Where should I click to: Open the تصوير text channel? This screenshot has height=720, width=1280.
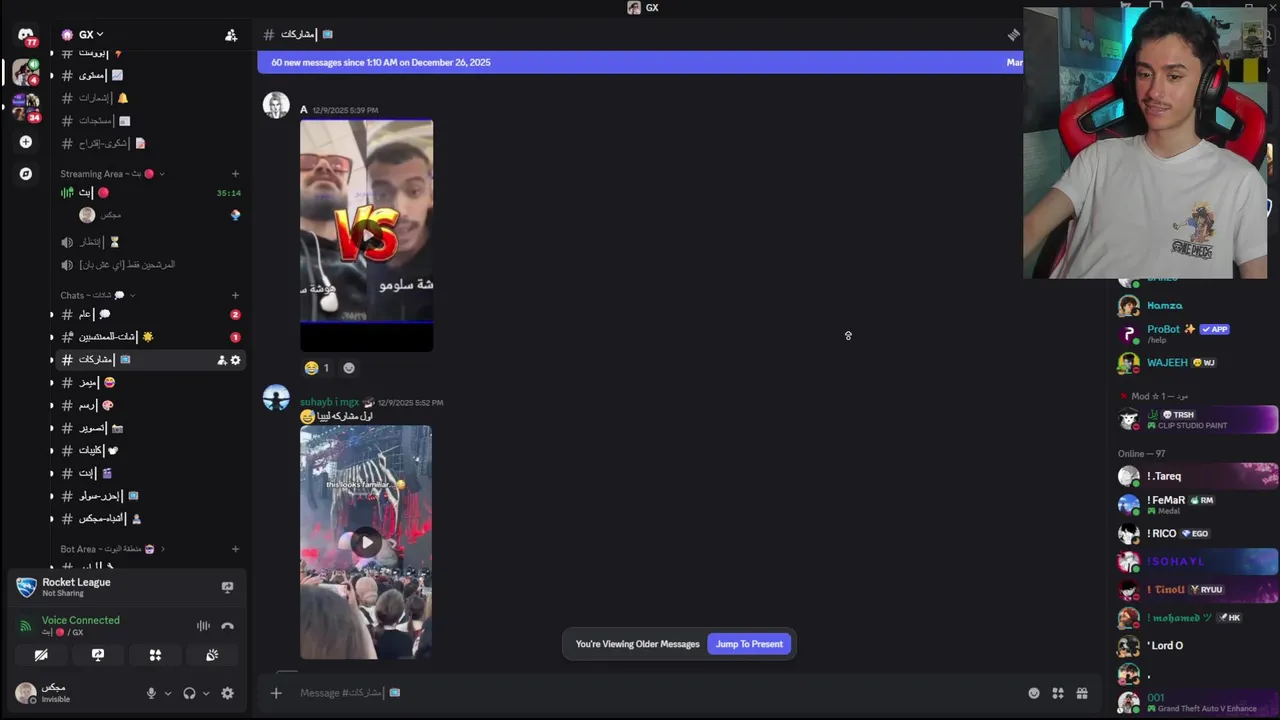146,428
